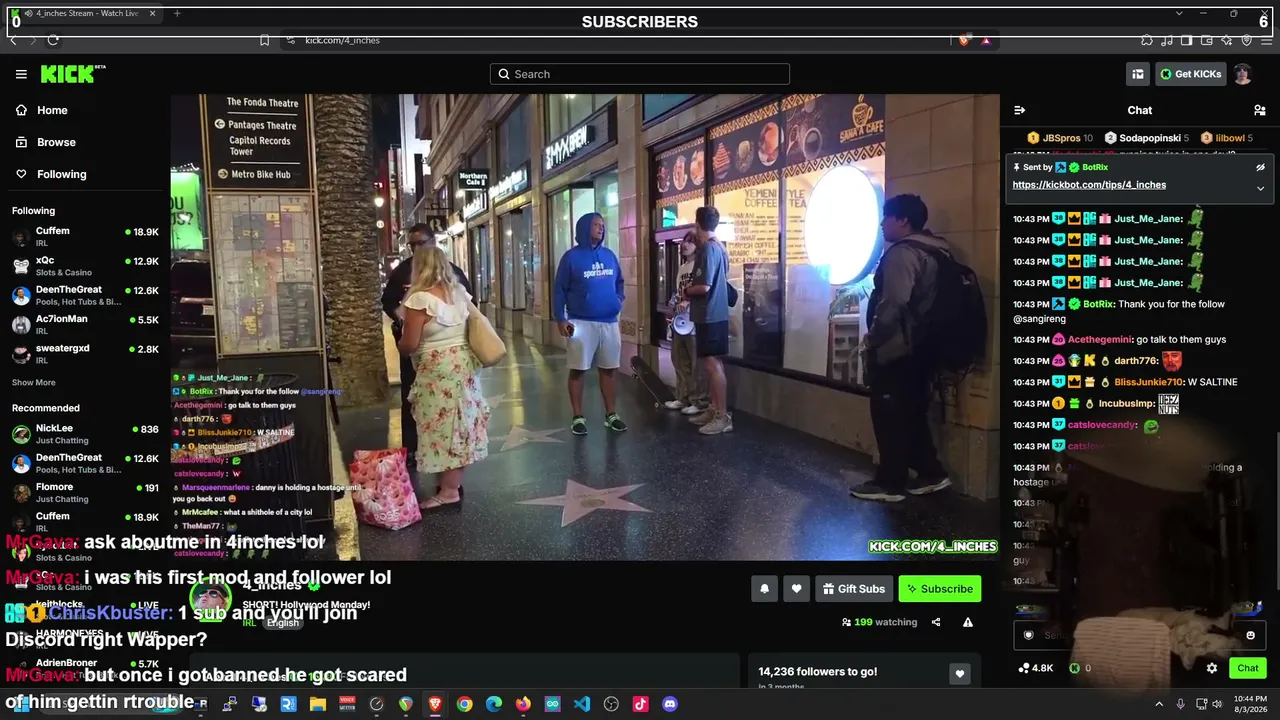Click darth776 username in chat
1280x720 pixels.
1136,361
